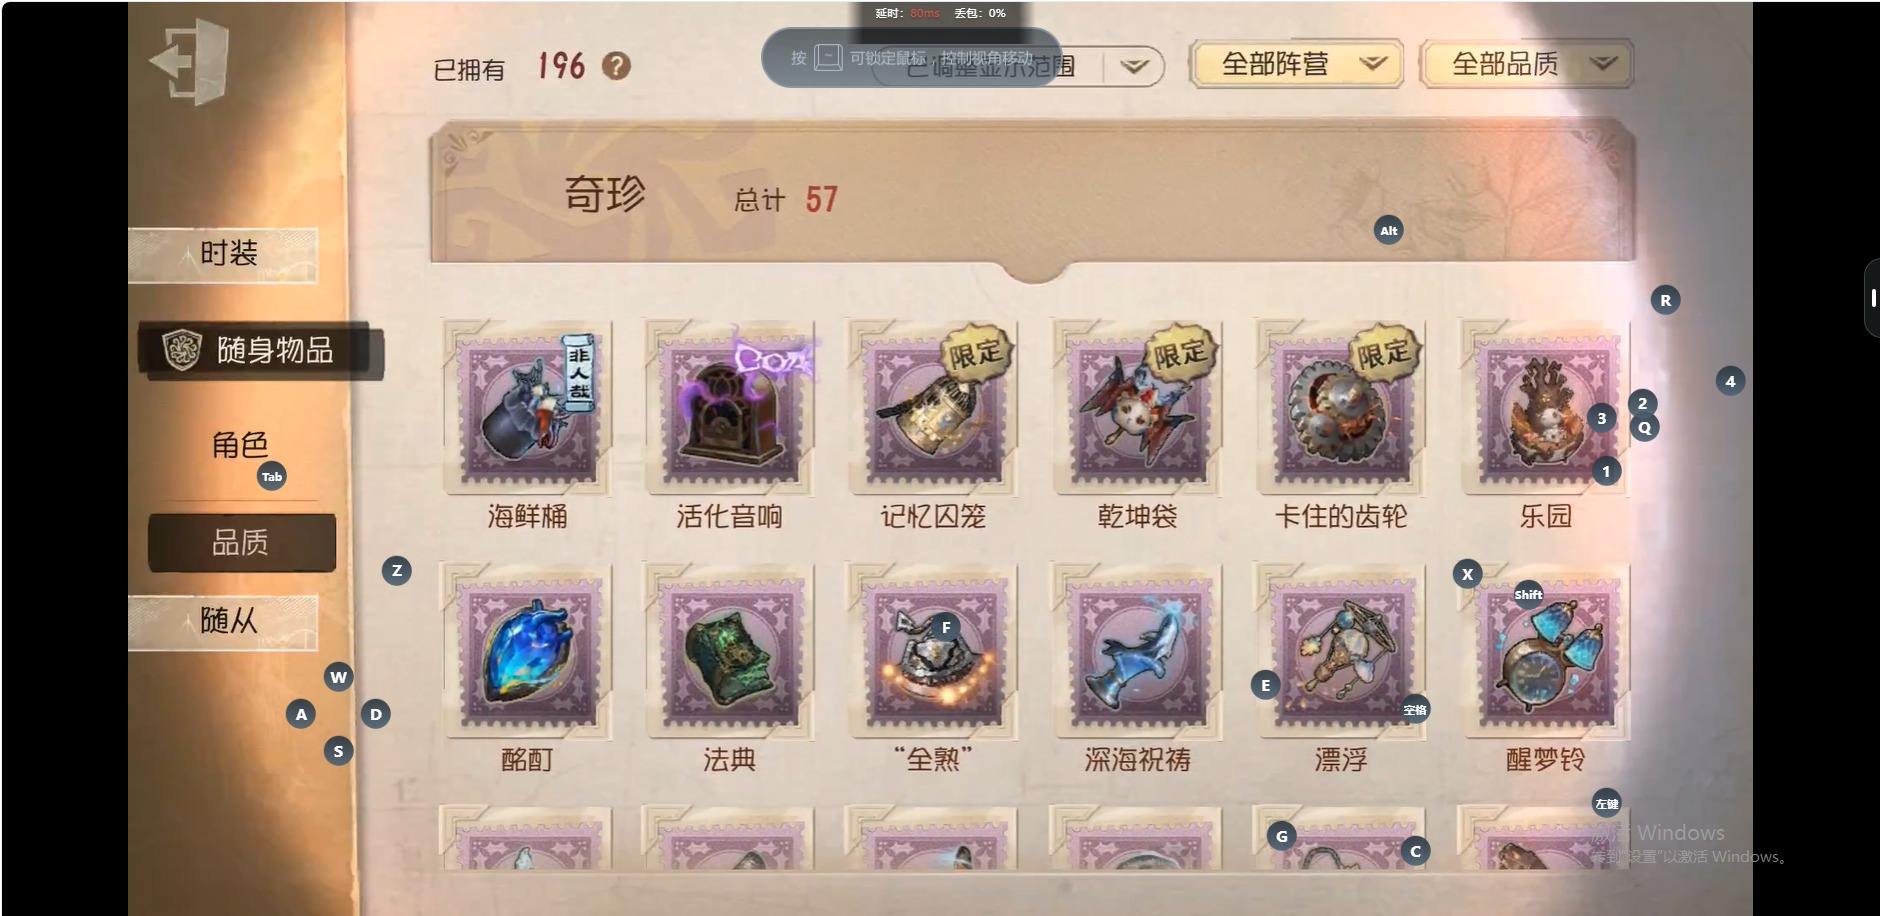Expand the 全部阵营 faction dropdown
Screen dimensions: 1880x916
tap(1296, 65)
